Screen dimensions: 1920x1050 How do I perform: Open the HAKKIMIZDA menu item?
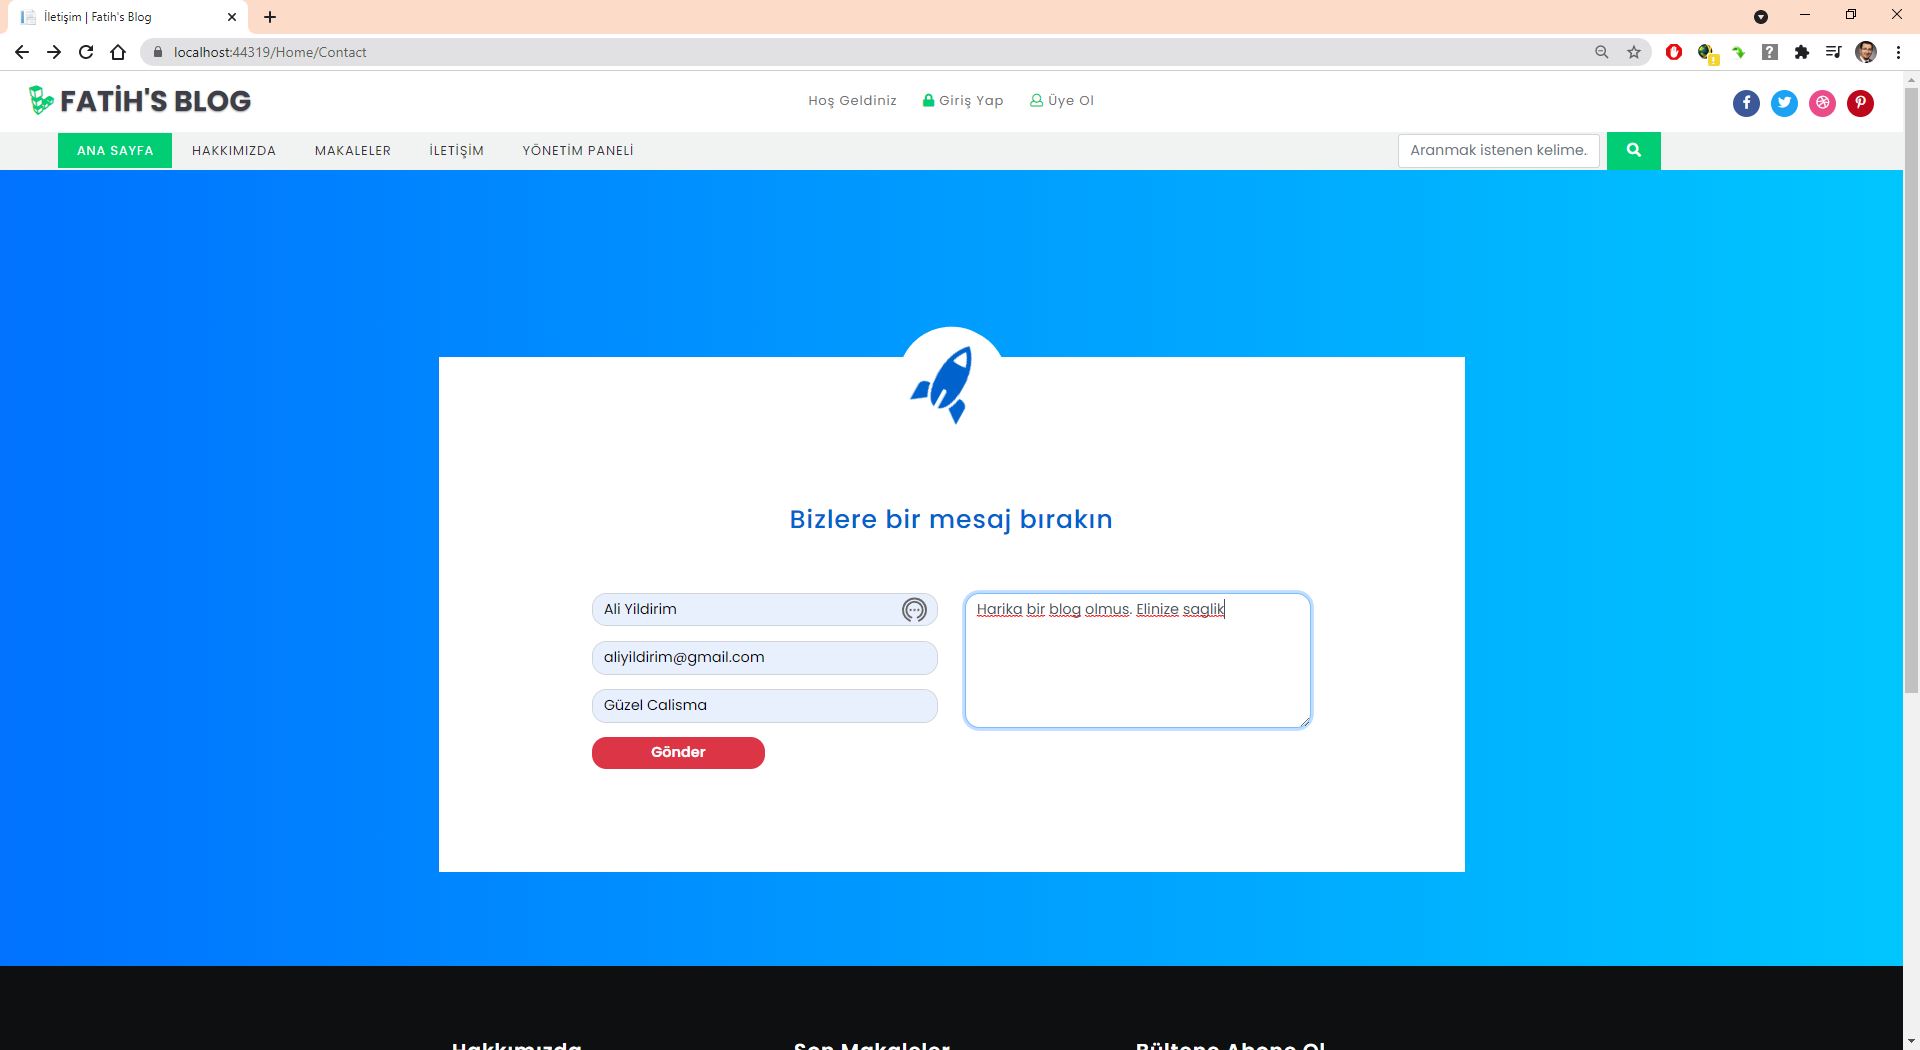(234, 150)
